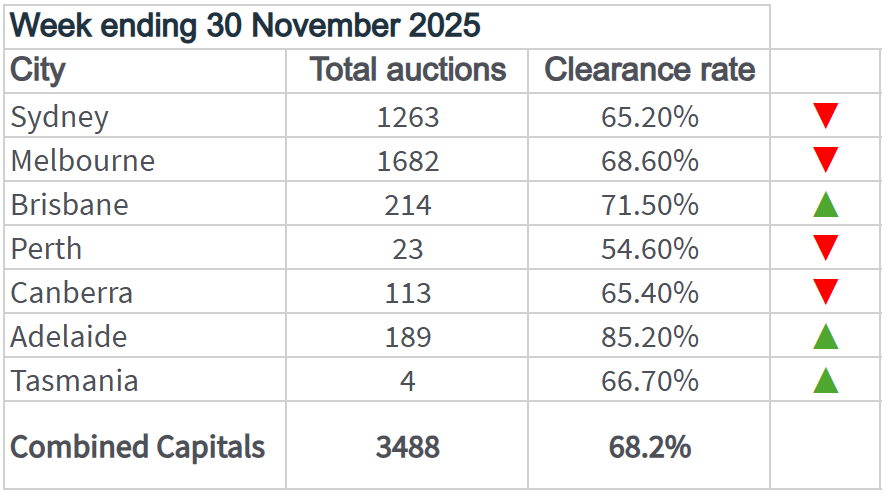Select Canberra's auction count 113
Image resolution: width=885 pixels, height=493 pixels.
[407, 293]
